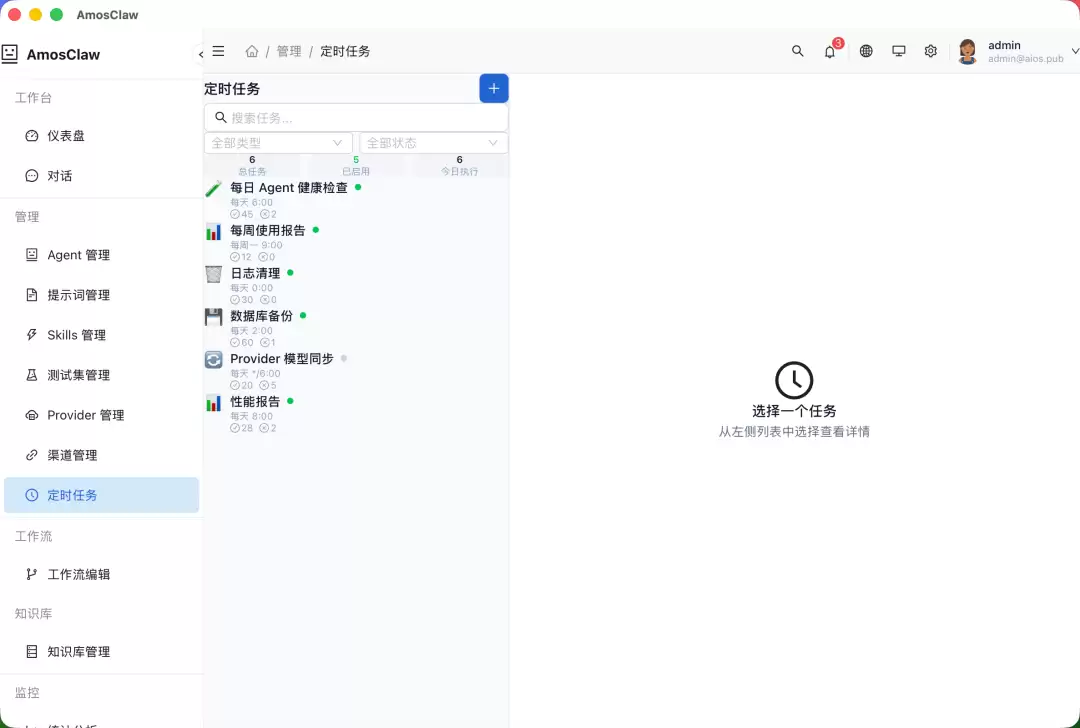Select the Provider 模型同步 task
1080x728 pixels.
pos(356,371)
